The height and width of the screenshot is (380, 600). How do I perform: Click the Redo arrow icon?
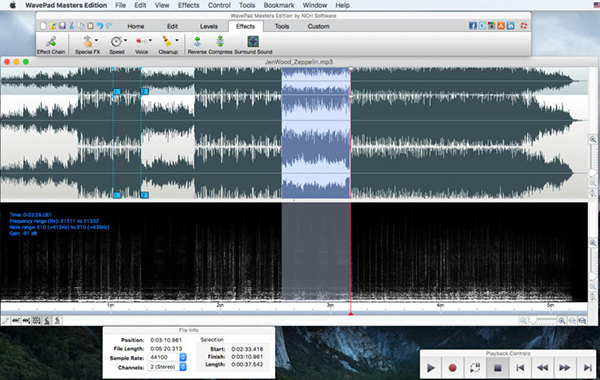(109, 26)
